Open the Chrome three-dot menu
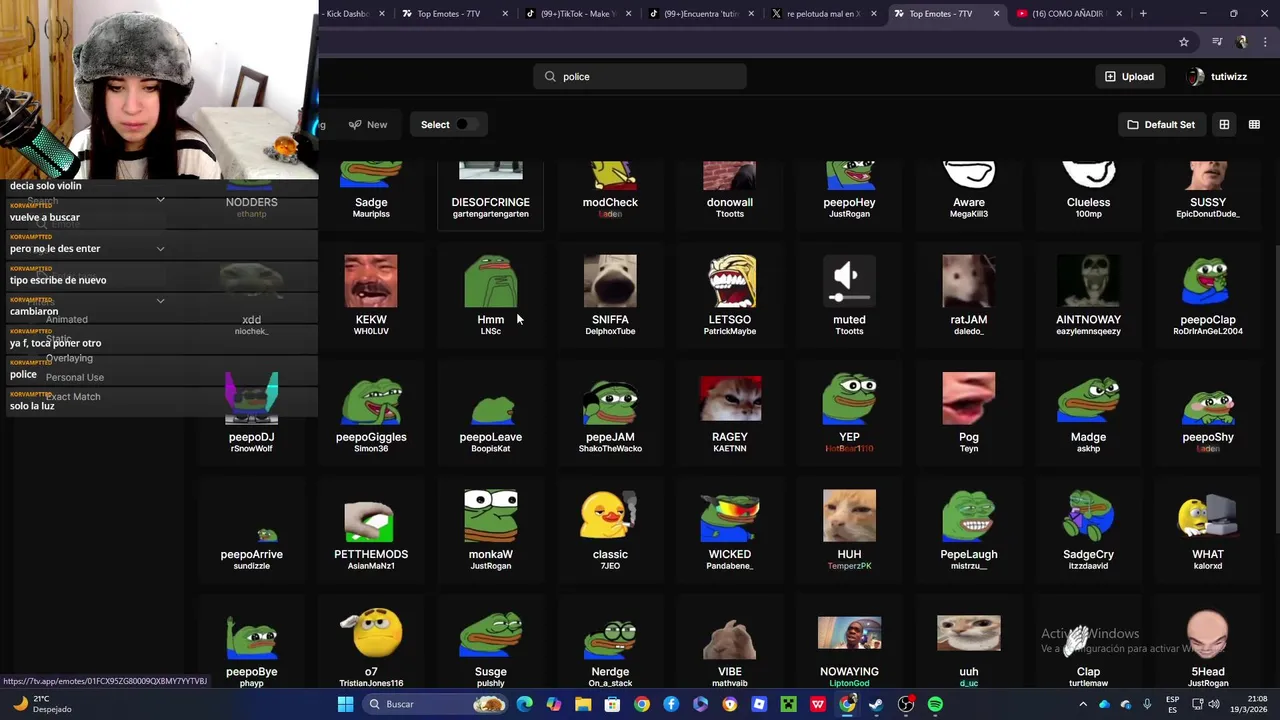 coord(1266,42)
